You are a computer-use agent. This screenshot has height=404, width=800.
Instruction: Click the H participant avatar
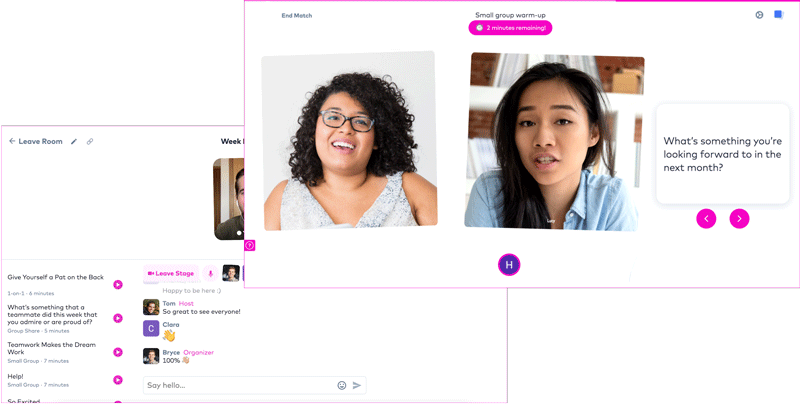click(x=509, y=265)
